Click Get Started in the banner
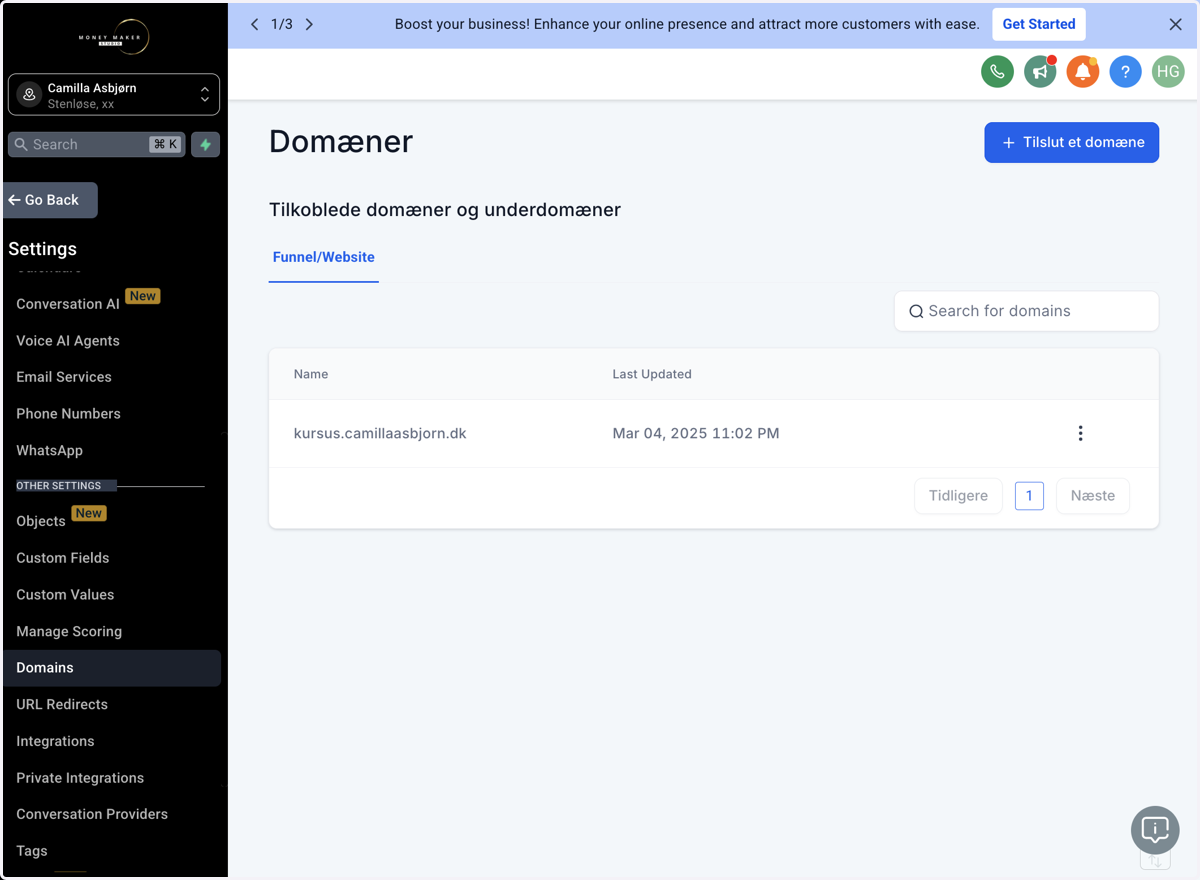The height and width of the screenshot is (880, 1200). click(1039, 24)
